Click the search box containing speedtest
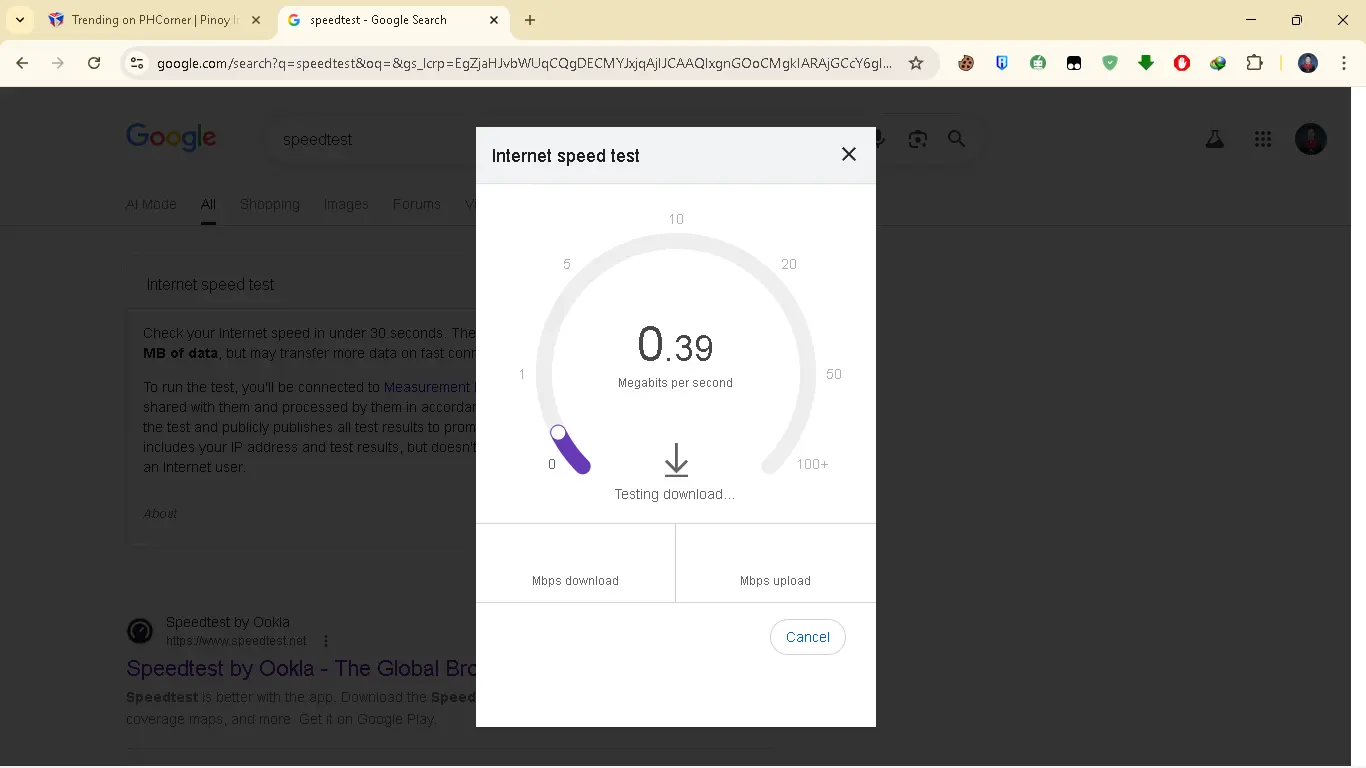The image size is (1366, 768). 370,139
